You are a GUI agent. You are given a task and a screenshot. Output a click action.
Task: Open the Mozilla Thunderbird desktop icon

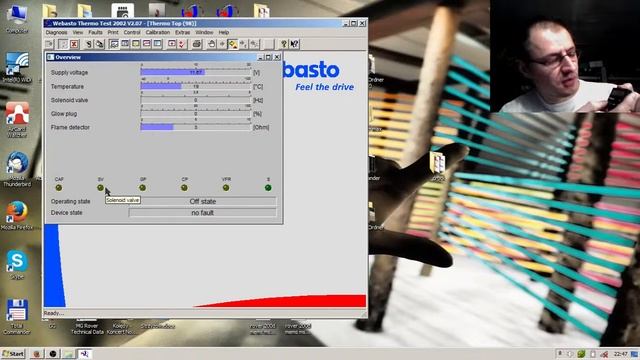[17, 169]
